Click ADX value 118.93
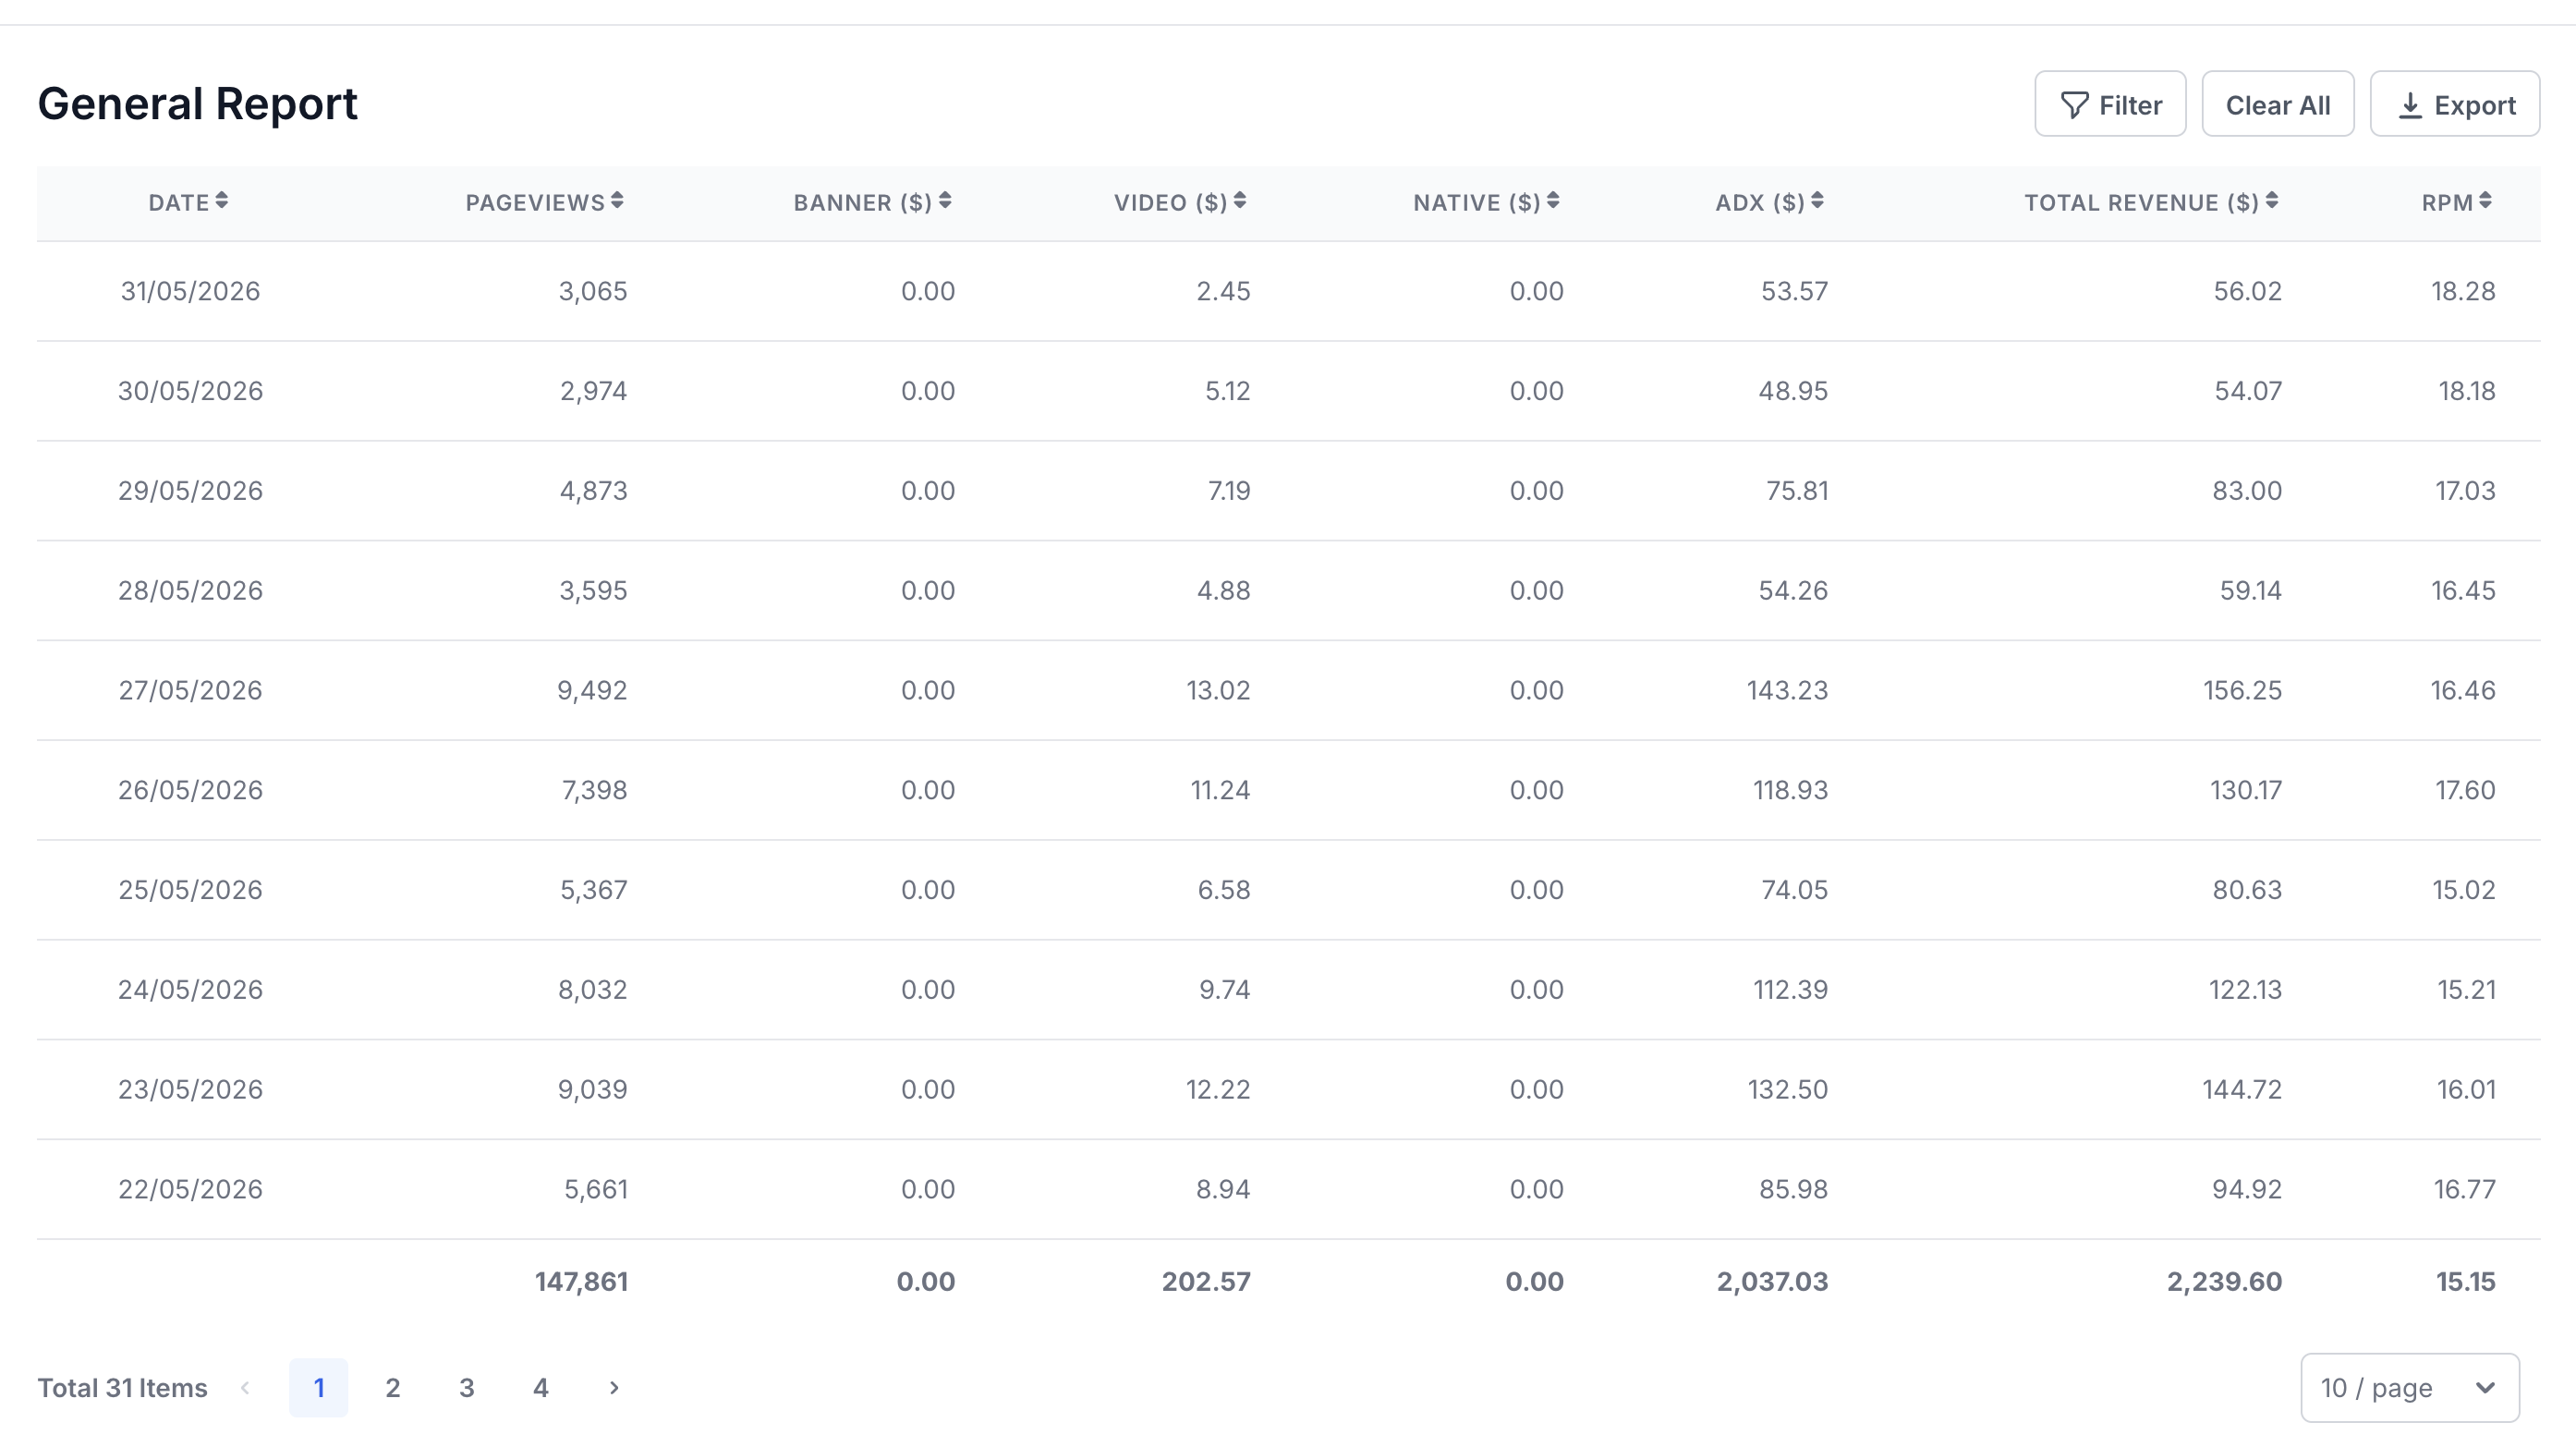This screenshot has height=1447, width=2576. (x=1790, y=790)
